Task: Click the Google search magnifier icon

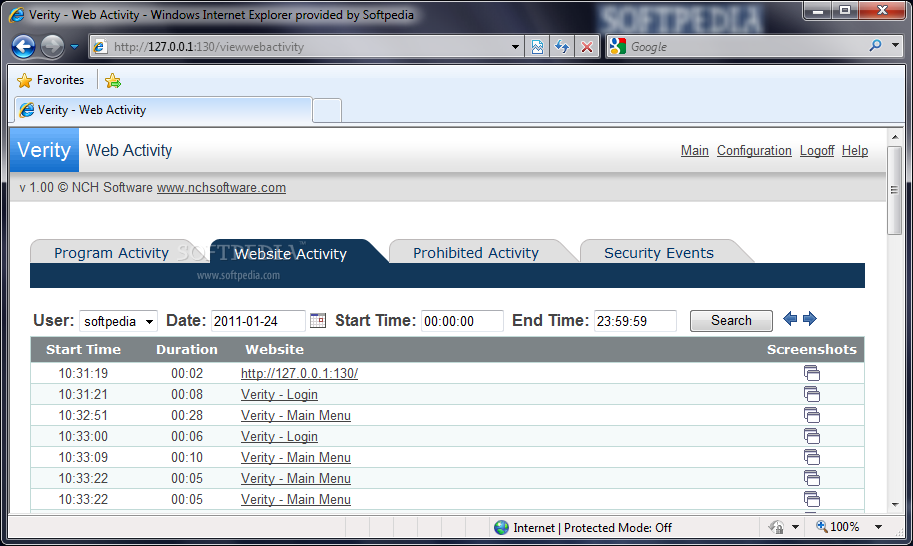Action: coord(875,46)
